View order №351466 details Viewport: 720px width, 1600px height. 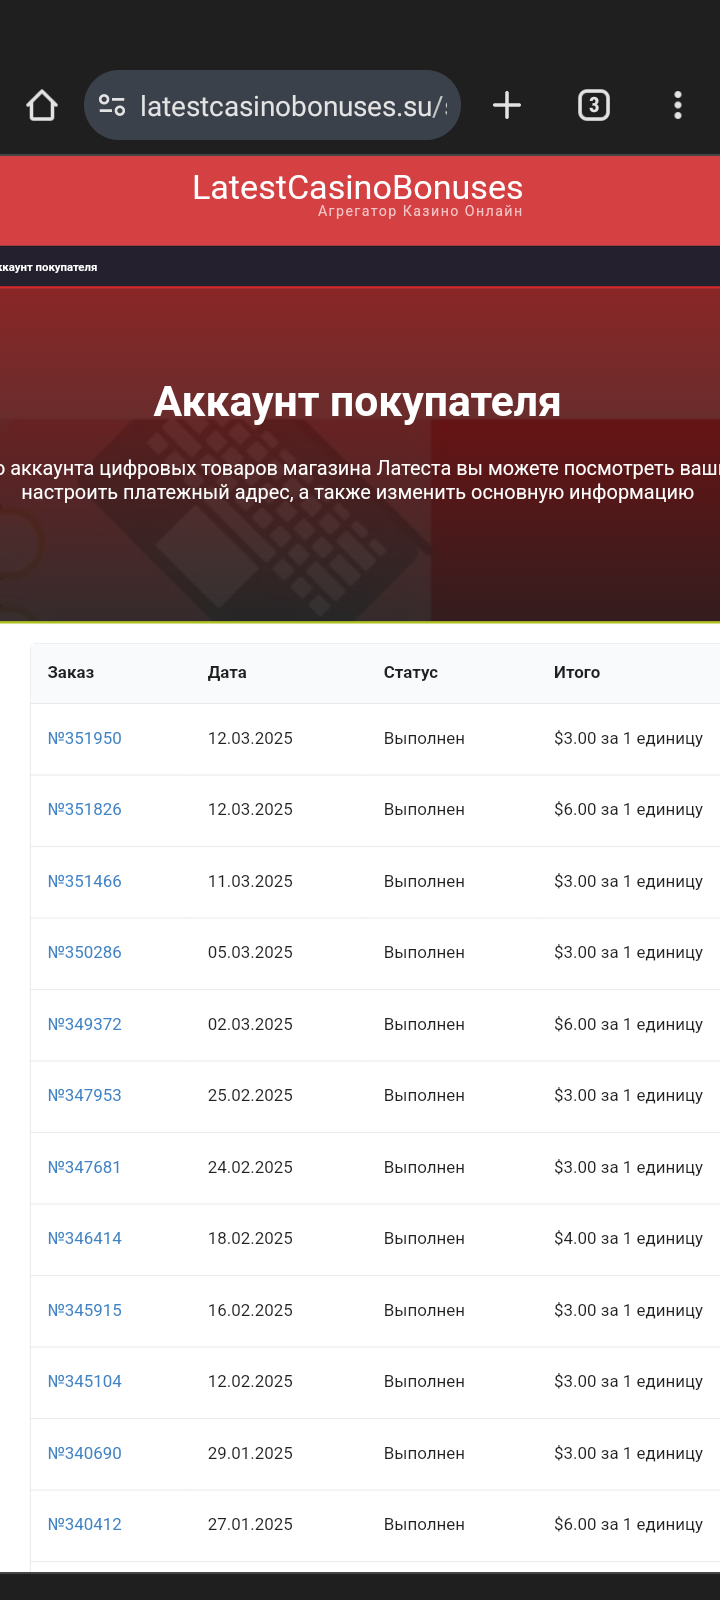point(85,882)
